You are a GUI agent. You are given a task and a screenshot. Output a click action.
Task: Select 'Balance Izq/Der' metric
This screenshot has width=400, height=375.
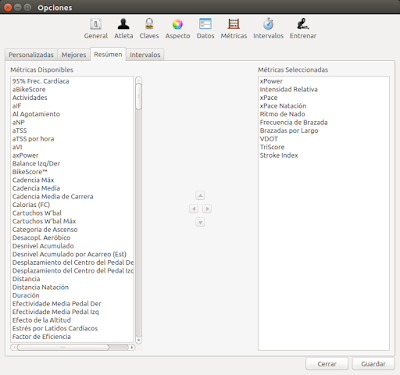[x=72, y=163]
